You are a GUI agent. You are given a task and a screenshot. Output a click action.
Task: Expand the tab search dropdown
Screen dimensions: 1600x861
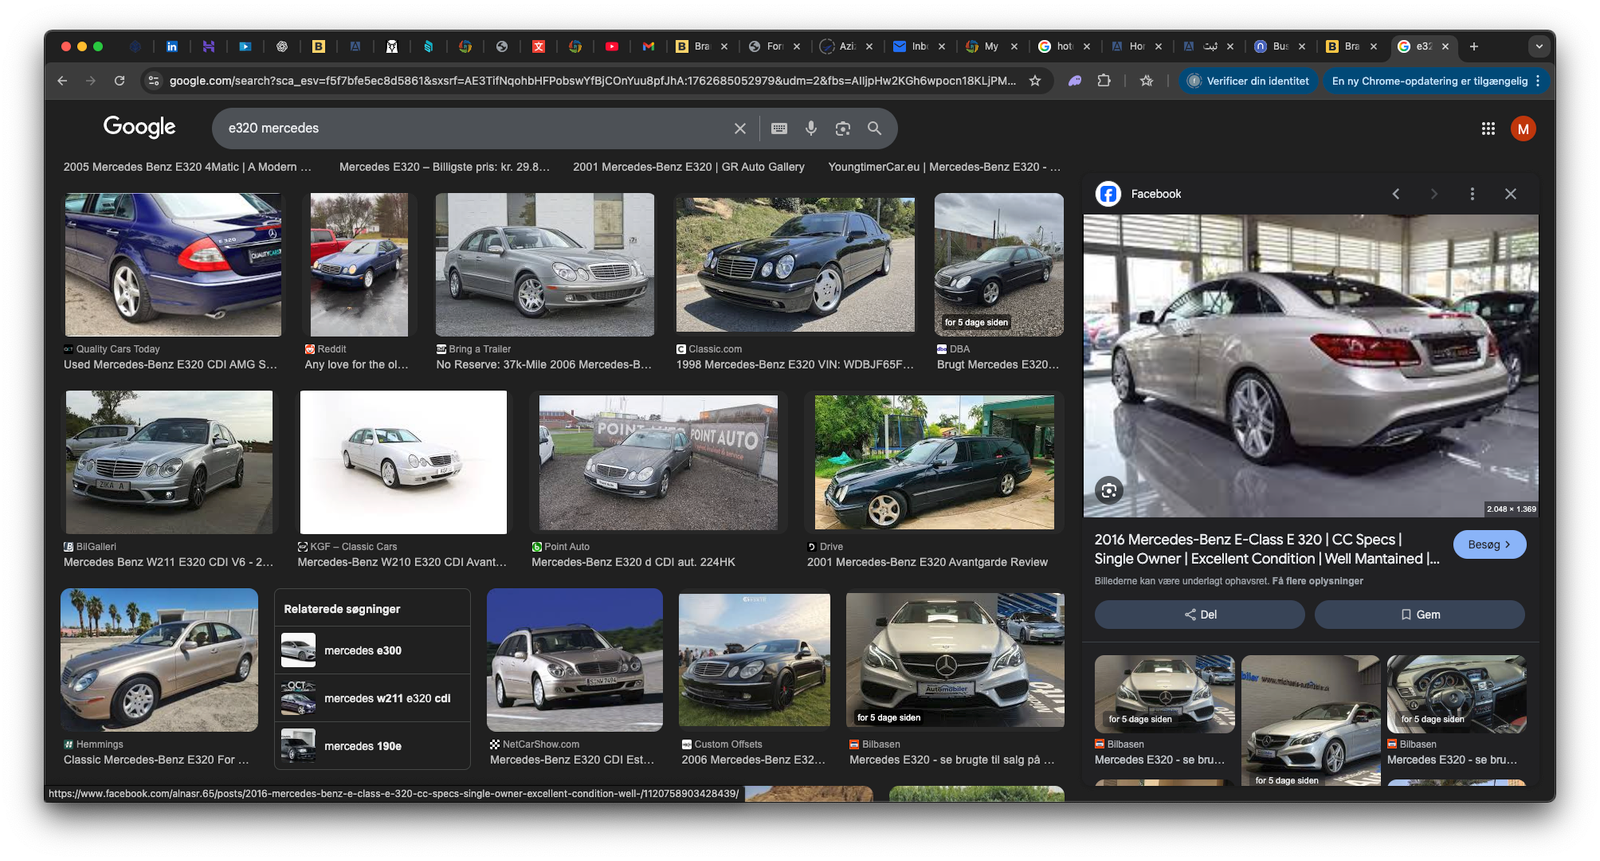[x=1539, y=46]
